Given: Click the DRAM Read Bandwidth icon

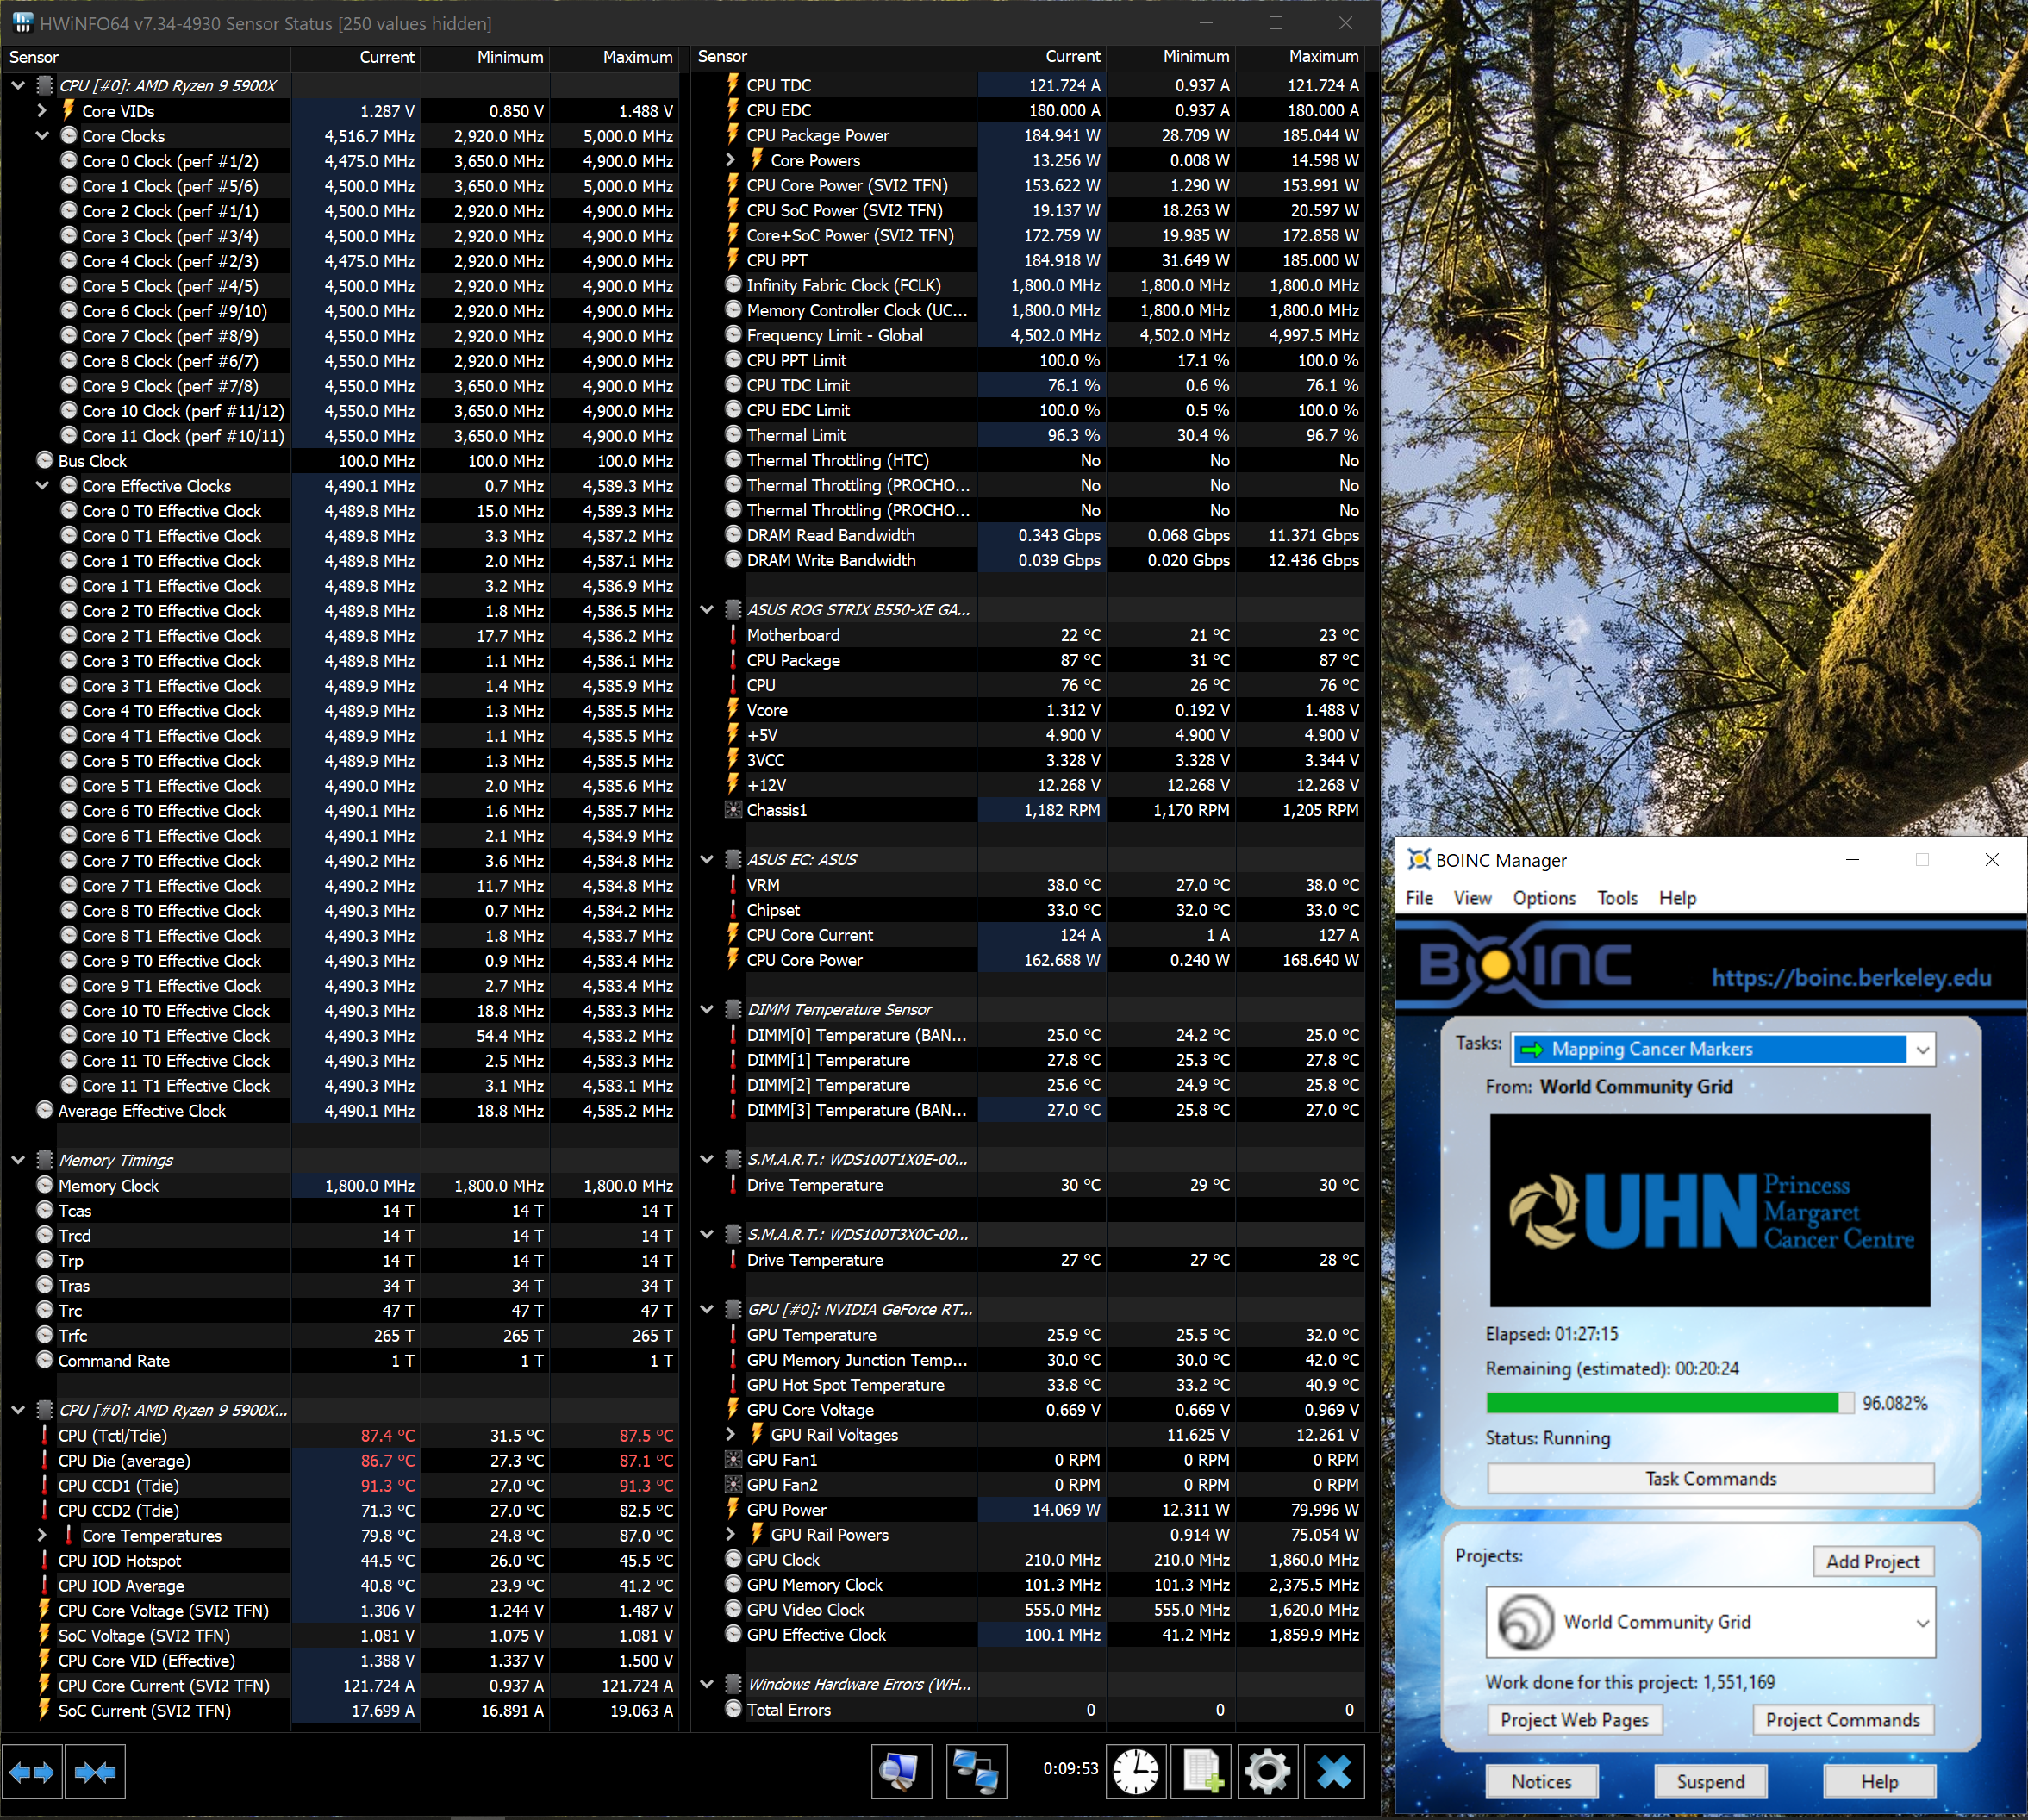Looking at the screenshot, I should [733, 535].
